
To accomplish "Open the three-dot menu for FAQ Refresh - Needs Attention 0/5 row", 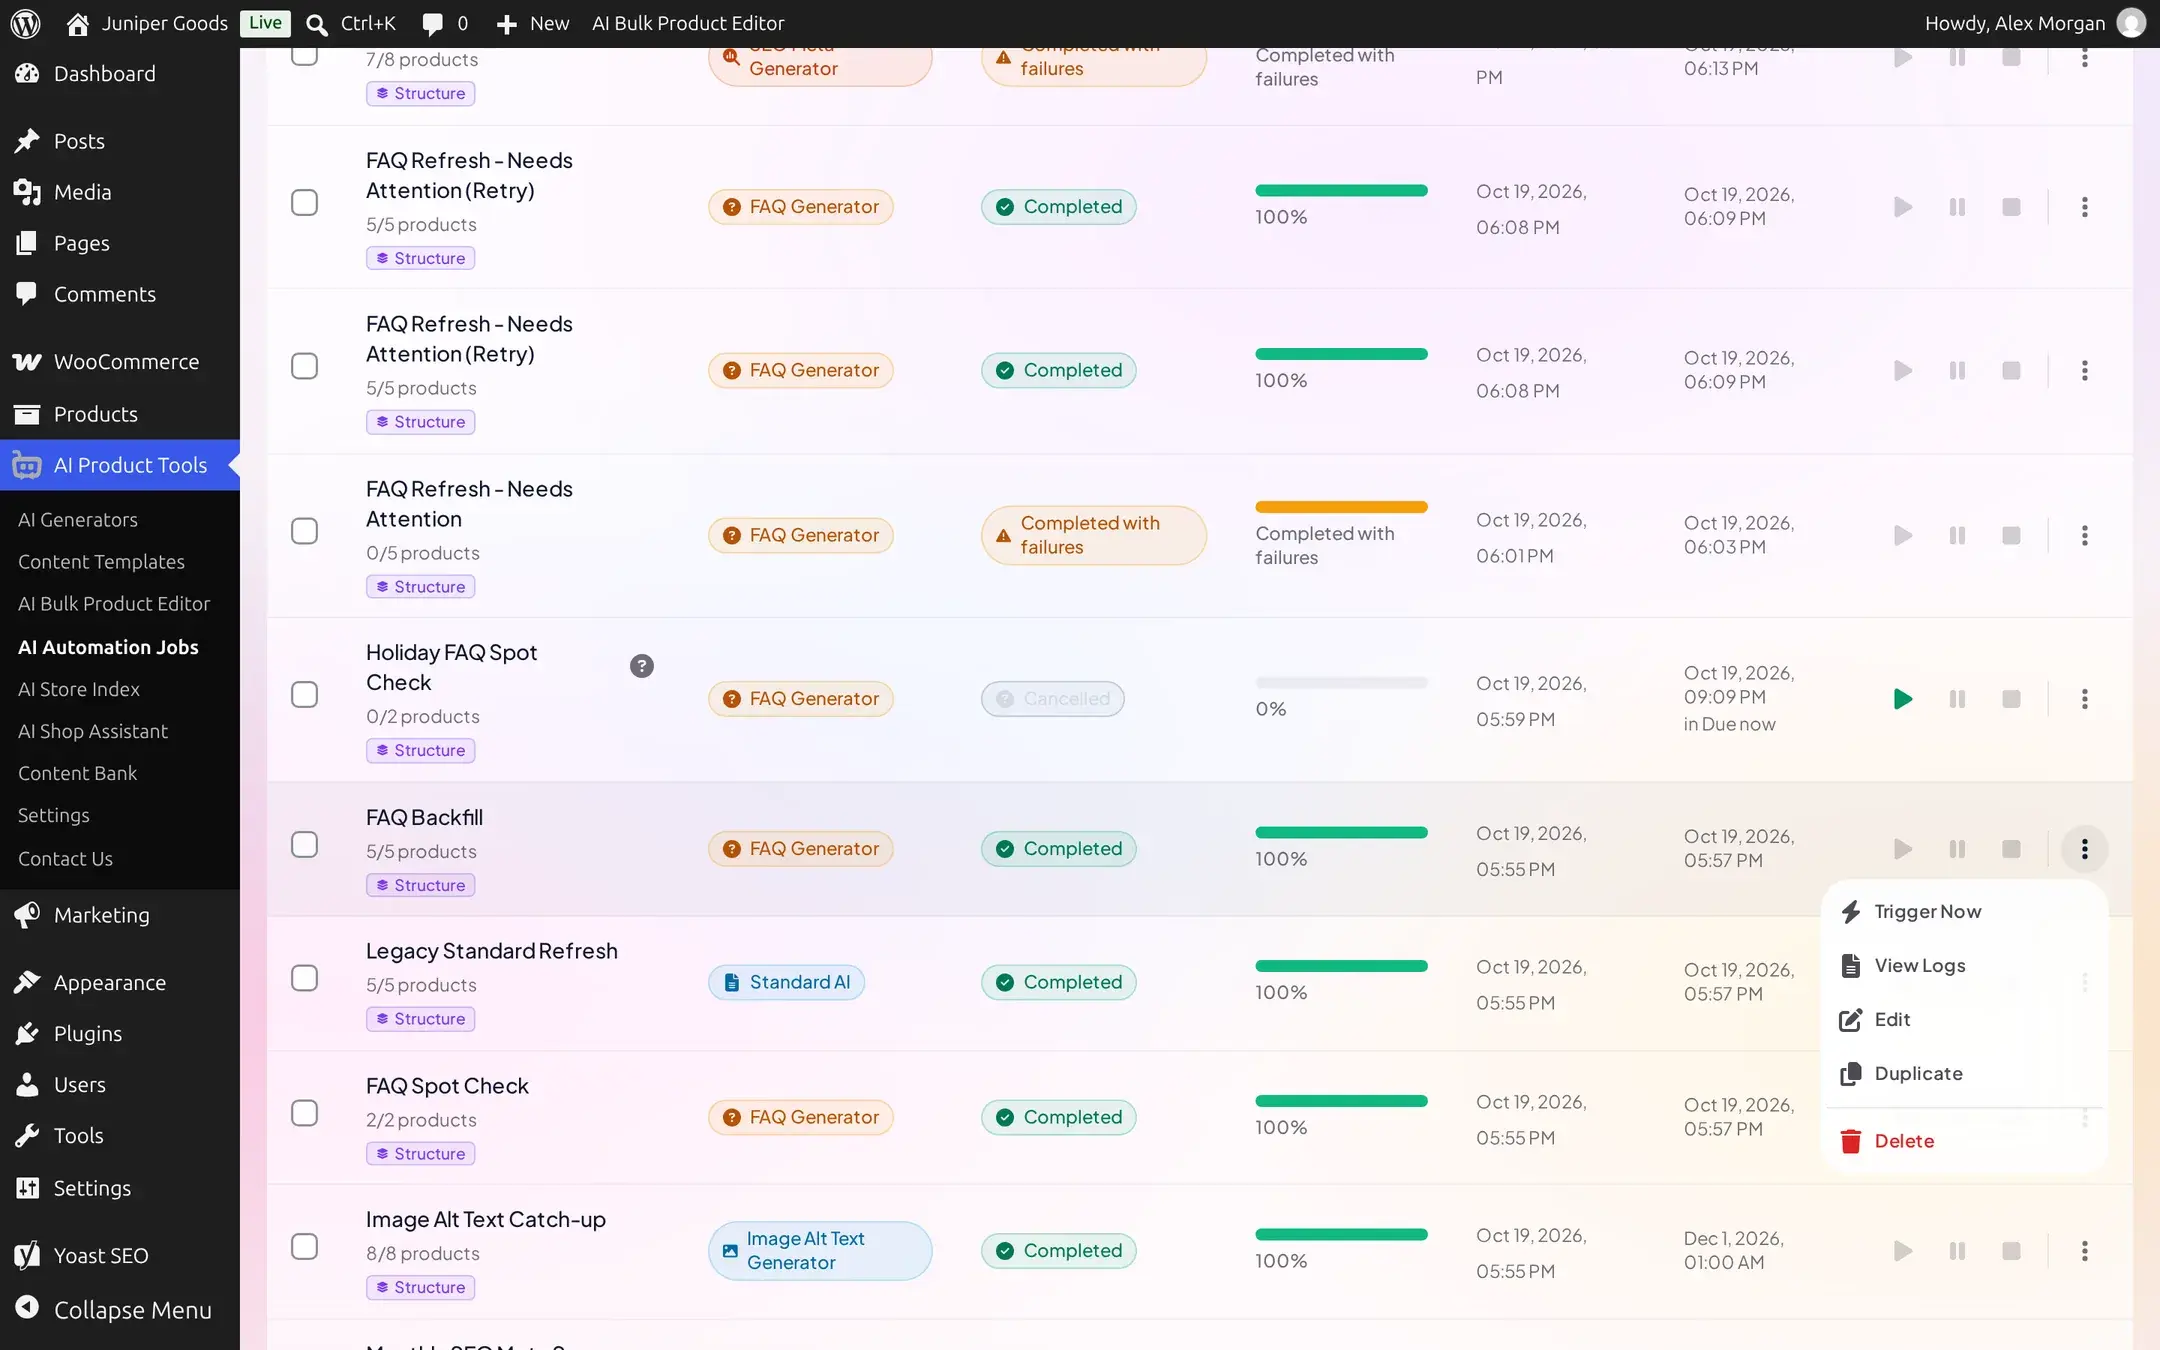I will [2084, 536].
